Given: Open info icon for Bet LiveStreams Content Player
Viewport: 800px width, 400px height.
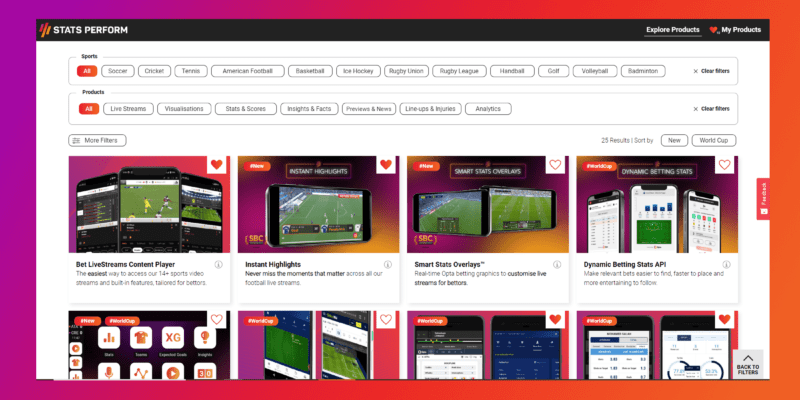Looking at the screenshot, I should [218, 264].
